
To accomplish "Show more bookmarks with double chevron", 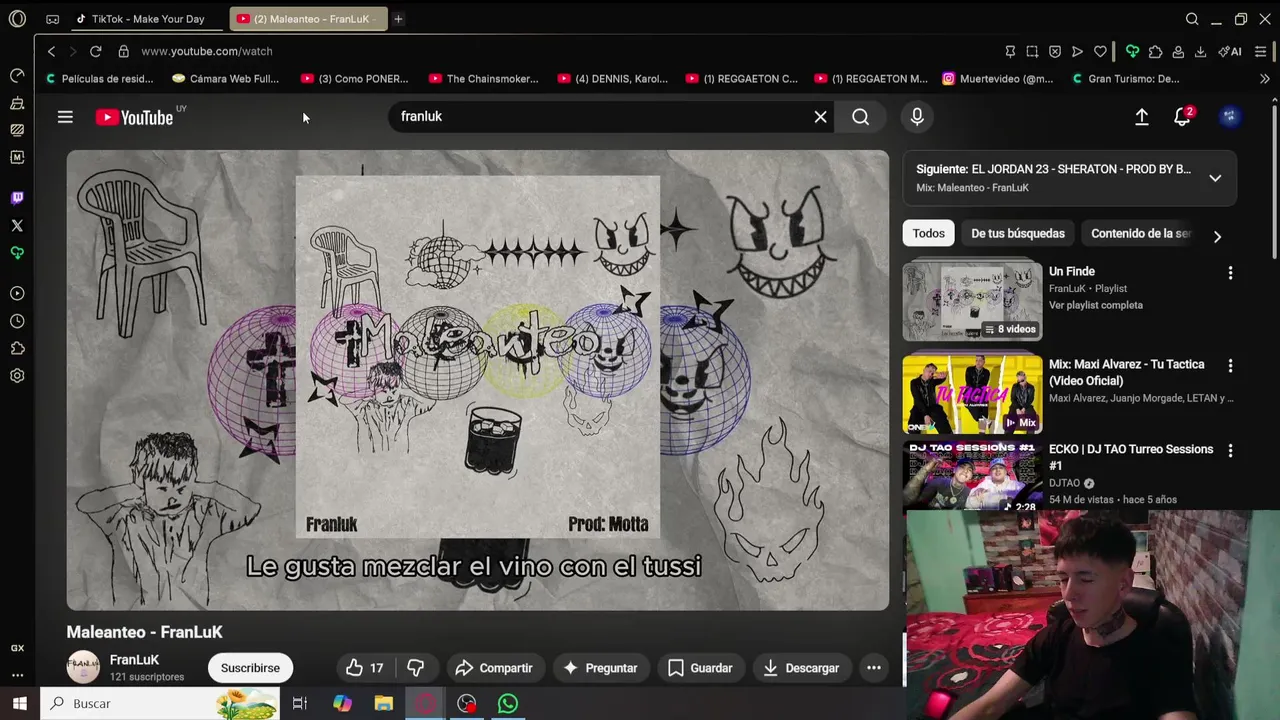I will point(1265,79).
